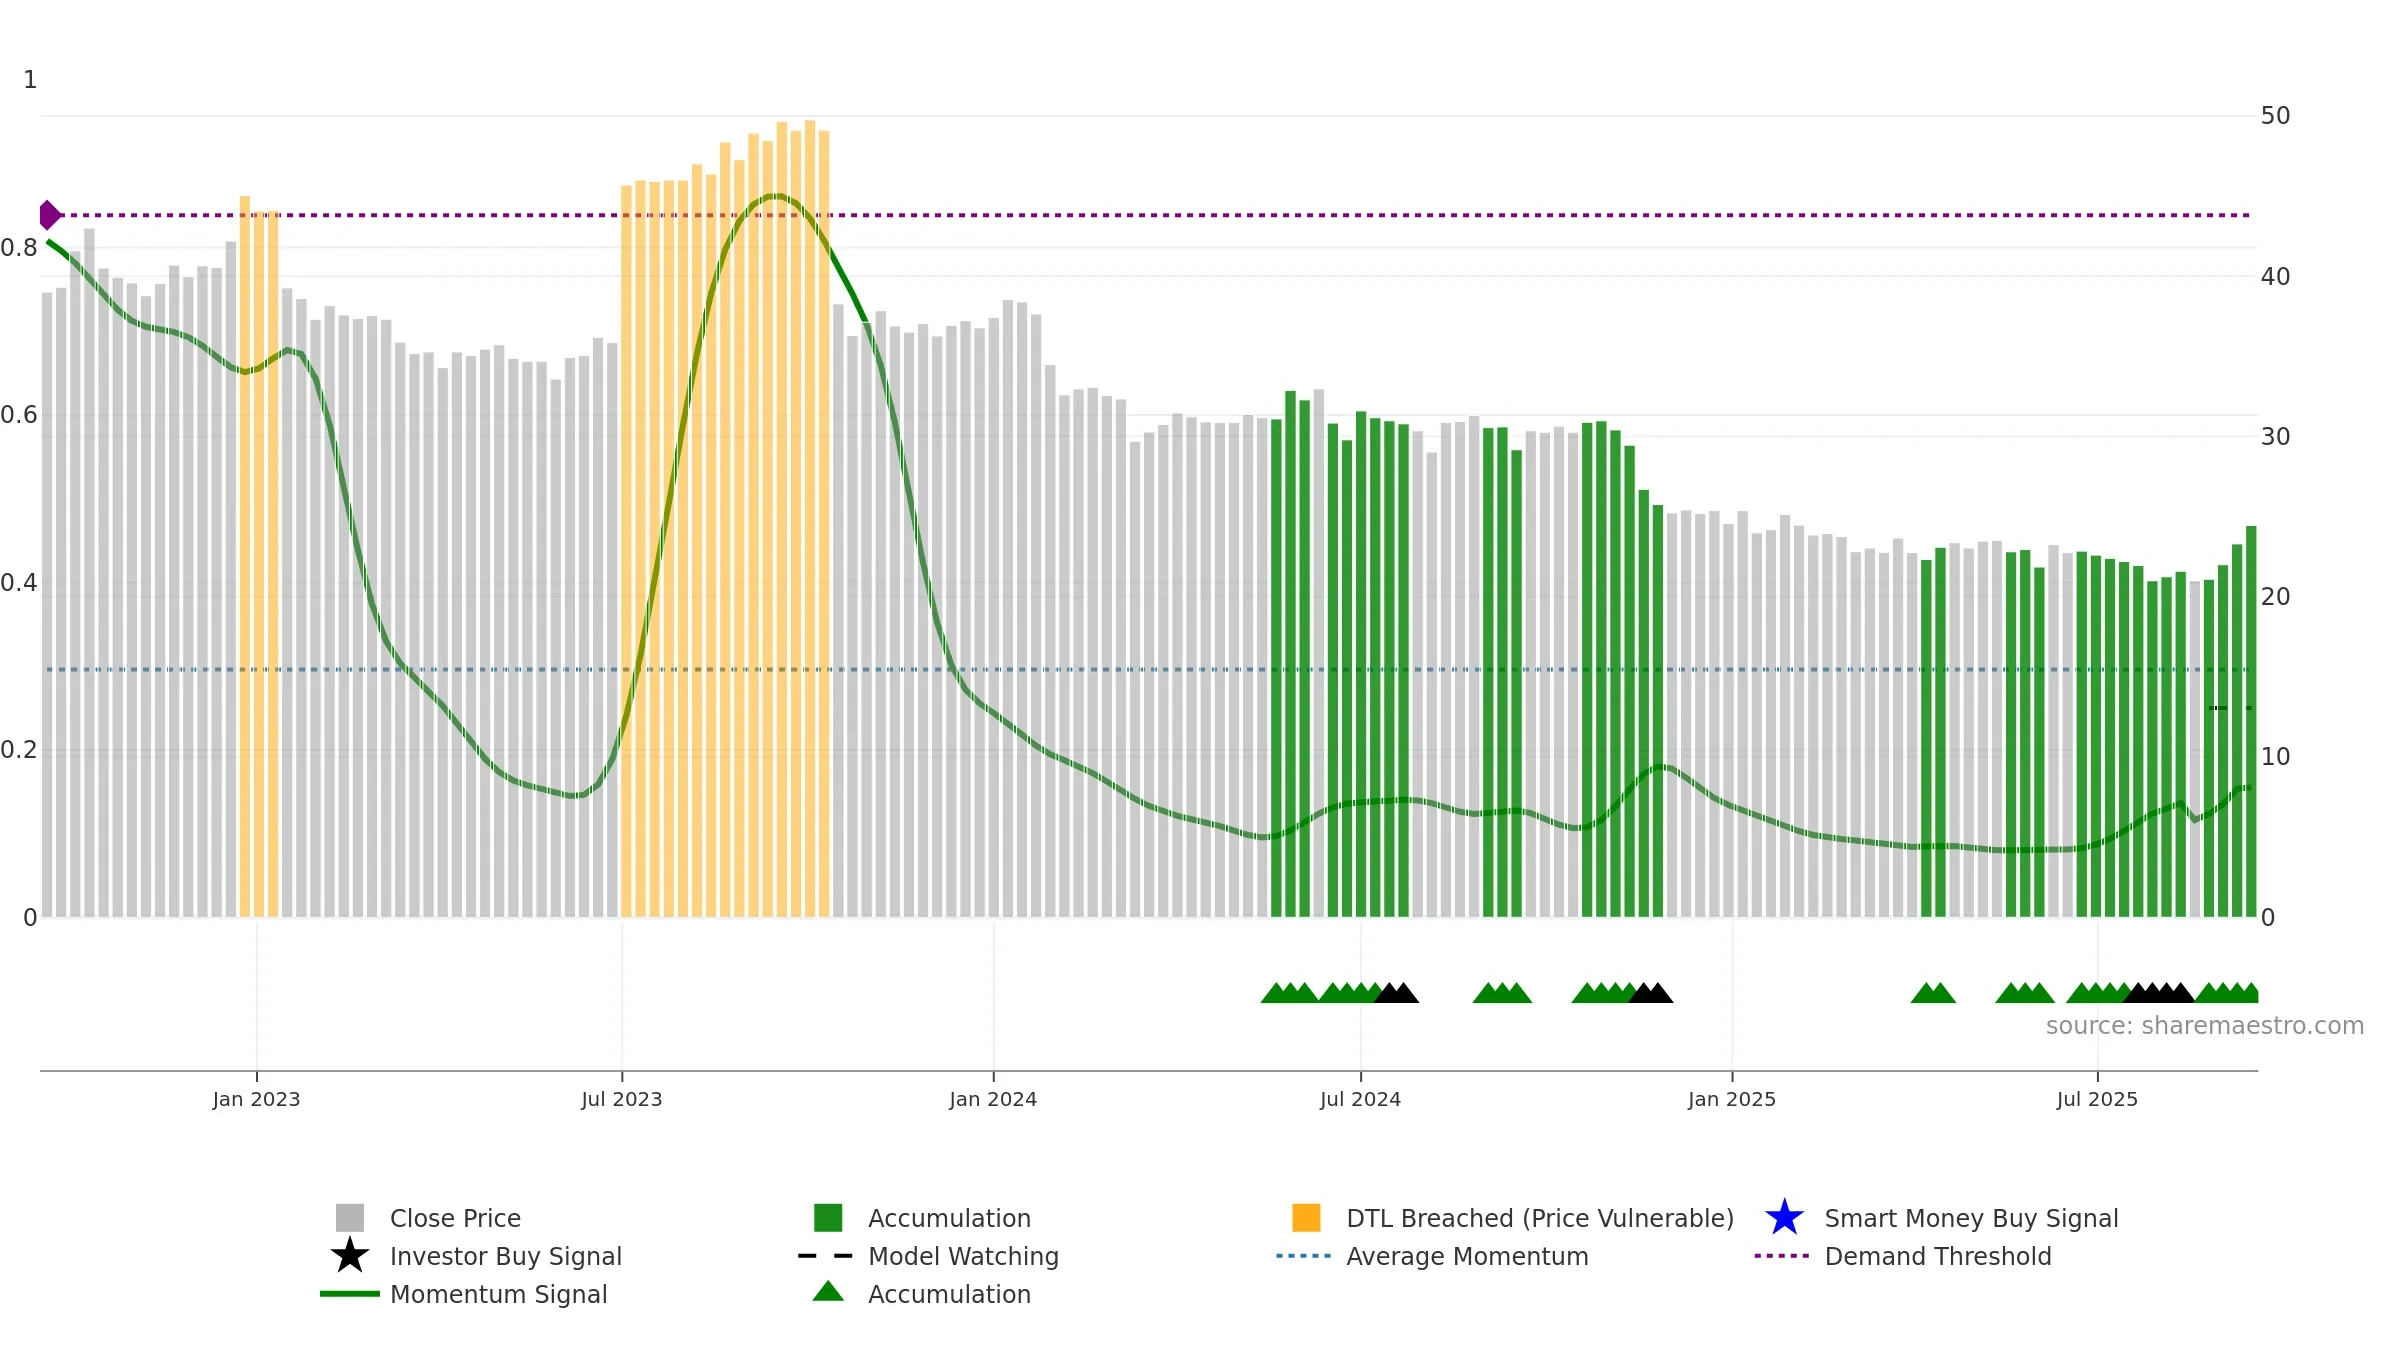The width and height of the screenshot is (2400, 1350).
Task: Click the DTL Breached (Price Vulnerable) label
Action: (x=1540, y=1218)
